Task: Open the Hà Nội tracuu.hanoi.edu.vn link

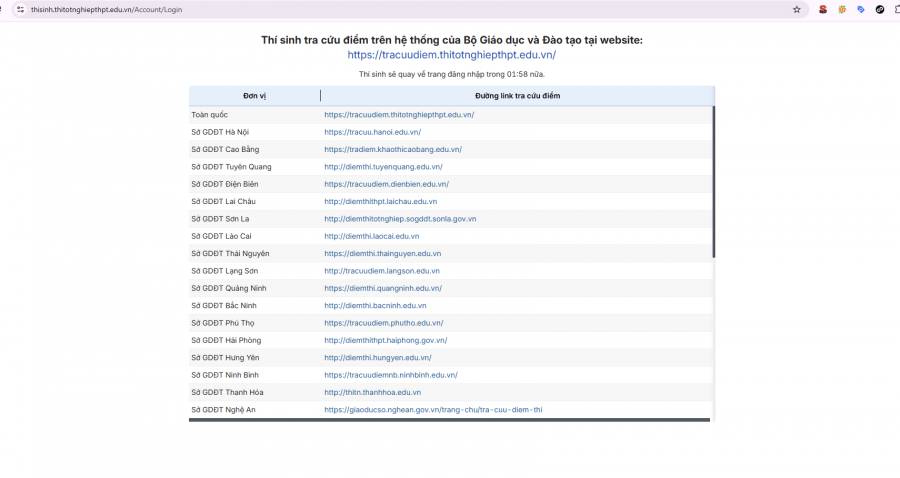Action: coord(373,132)
